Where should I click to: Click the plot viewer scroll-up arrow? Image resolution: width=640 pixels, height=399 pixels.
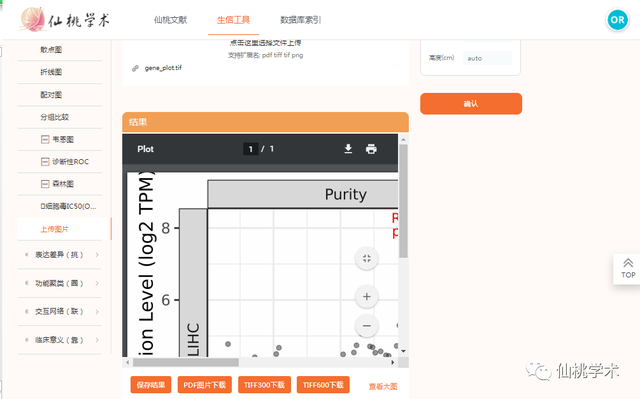click(x=403, y=140)
